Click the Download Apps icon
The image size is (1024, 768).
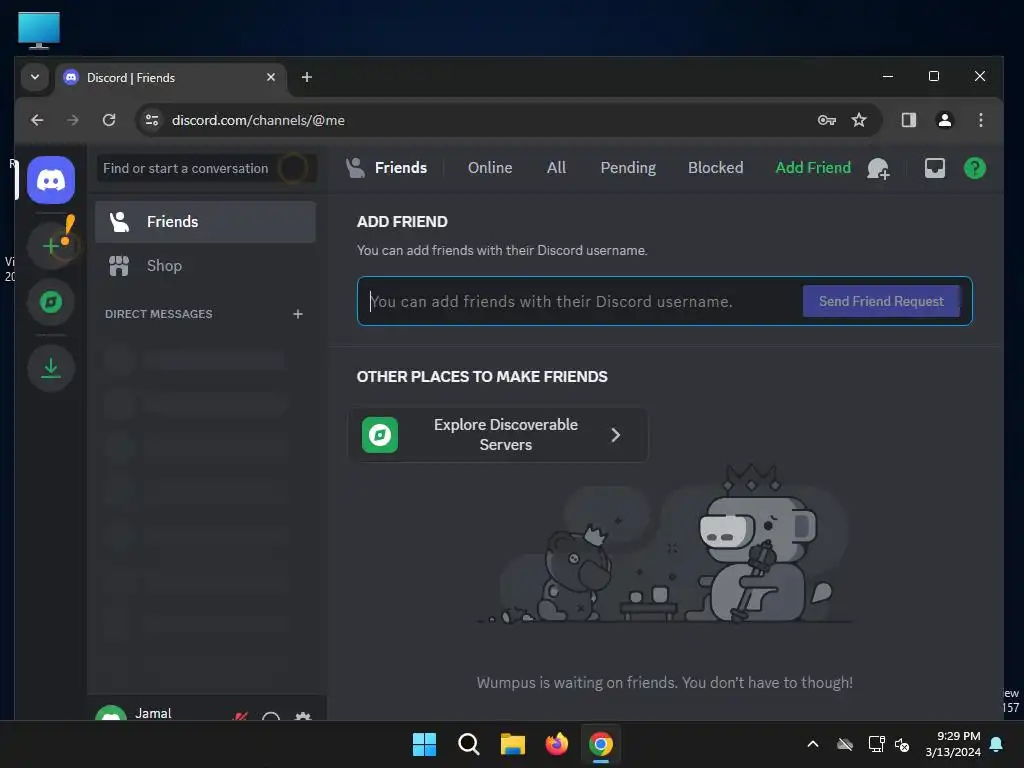(51, 368)
